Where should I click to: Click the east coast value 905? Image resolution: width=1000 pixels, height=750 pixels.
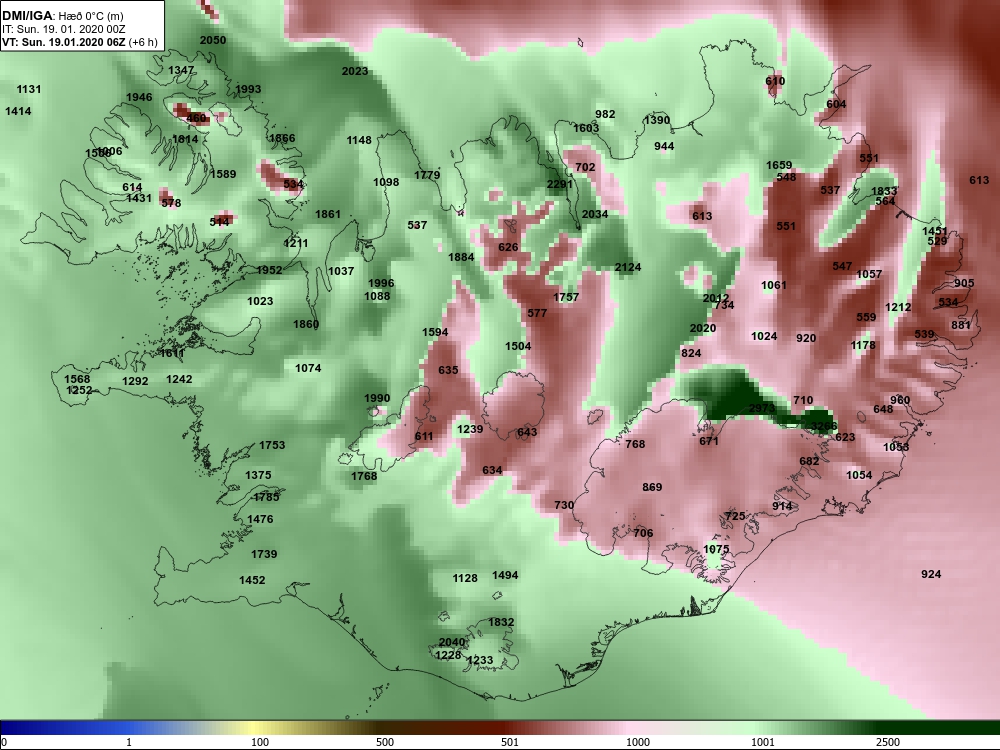coord(964,283)
